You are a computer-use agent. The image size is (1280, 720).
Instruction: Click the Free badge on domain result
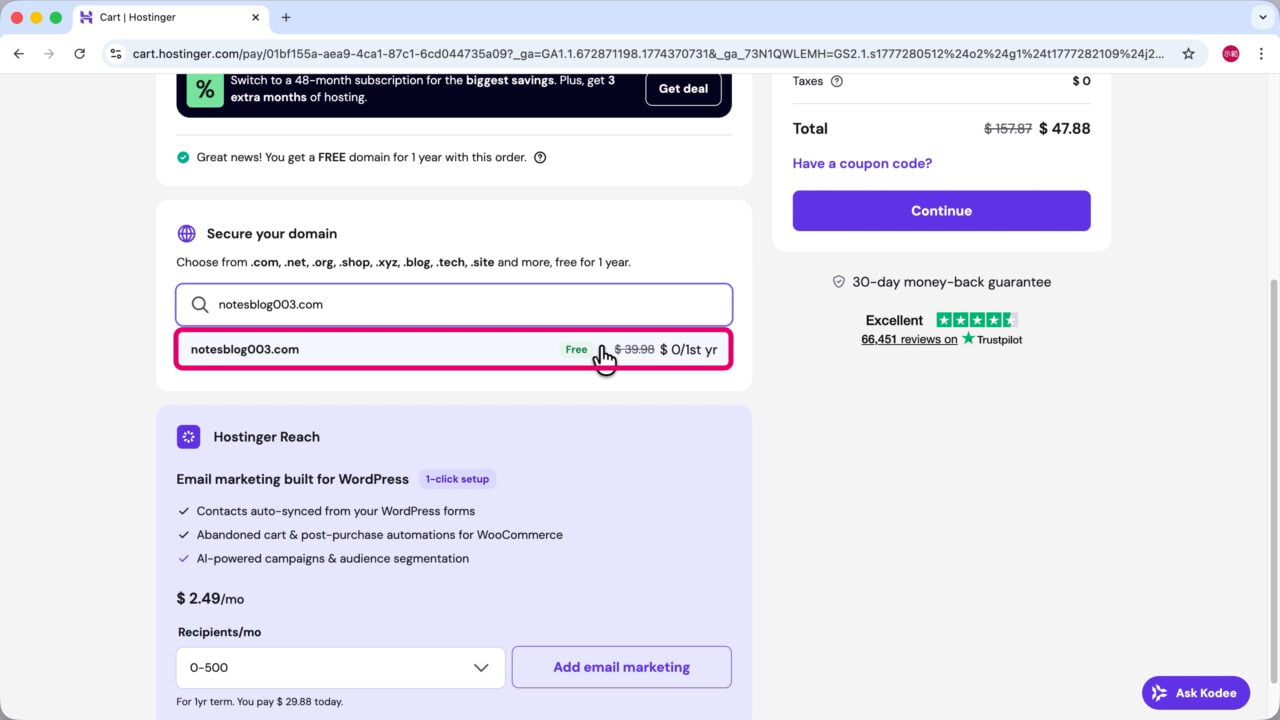(x=576, y=350)
